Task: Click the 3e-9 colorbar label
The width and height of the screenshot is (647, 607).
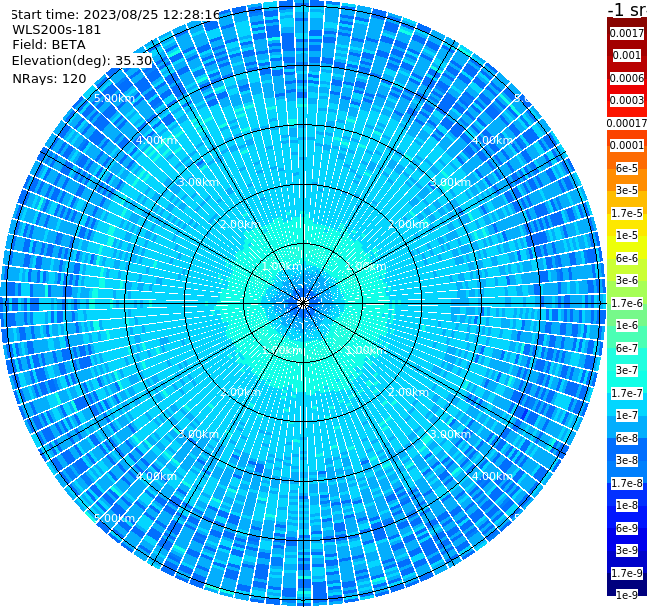Action: coord(627,550)
